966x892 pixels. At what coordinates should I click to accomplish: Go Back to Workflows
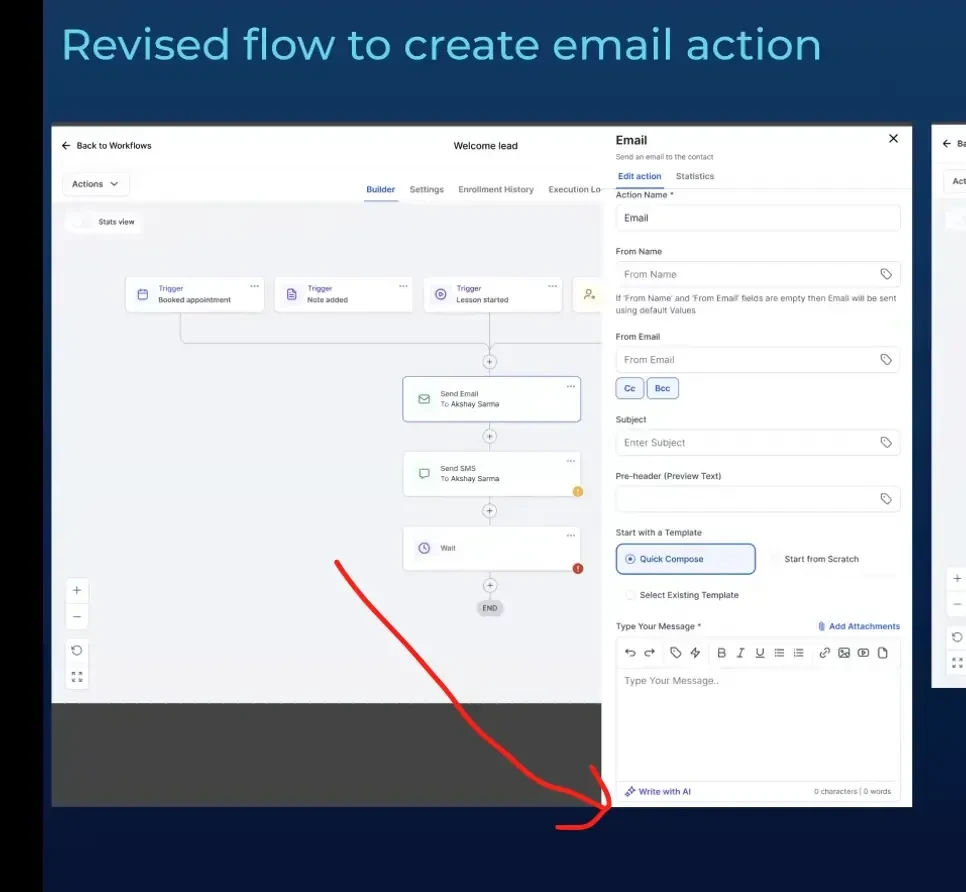[x=107, y=146]
